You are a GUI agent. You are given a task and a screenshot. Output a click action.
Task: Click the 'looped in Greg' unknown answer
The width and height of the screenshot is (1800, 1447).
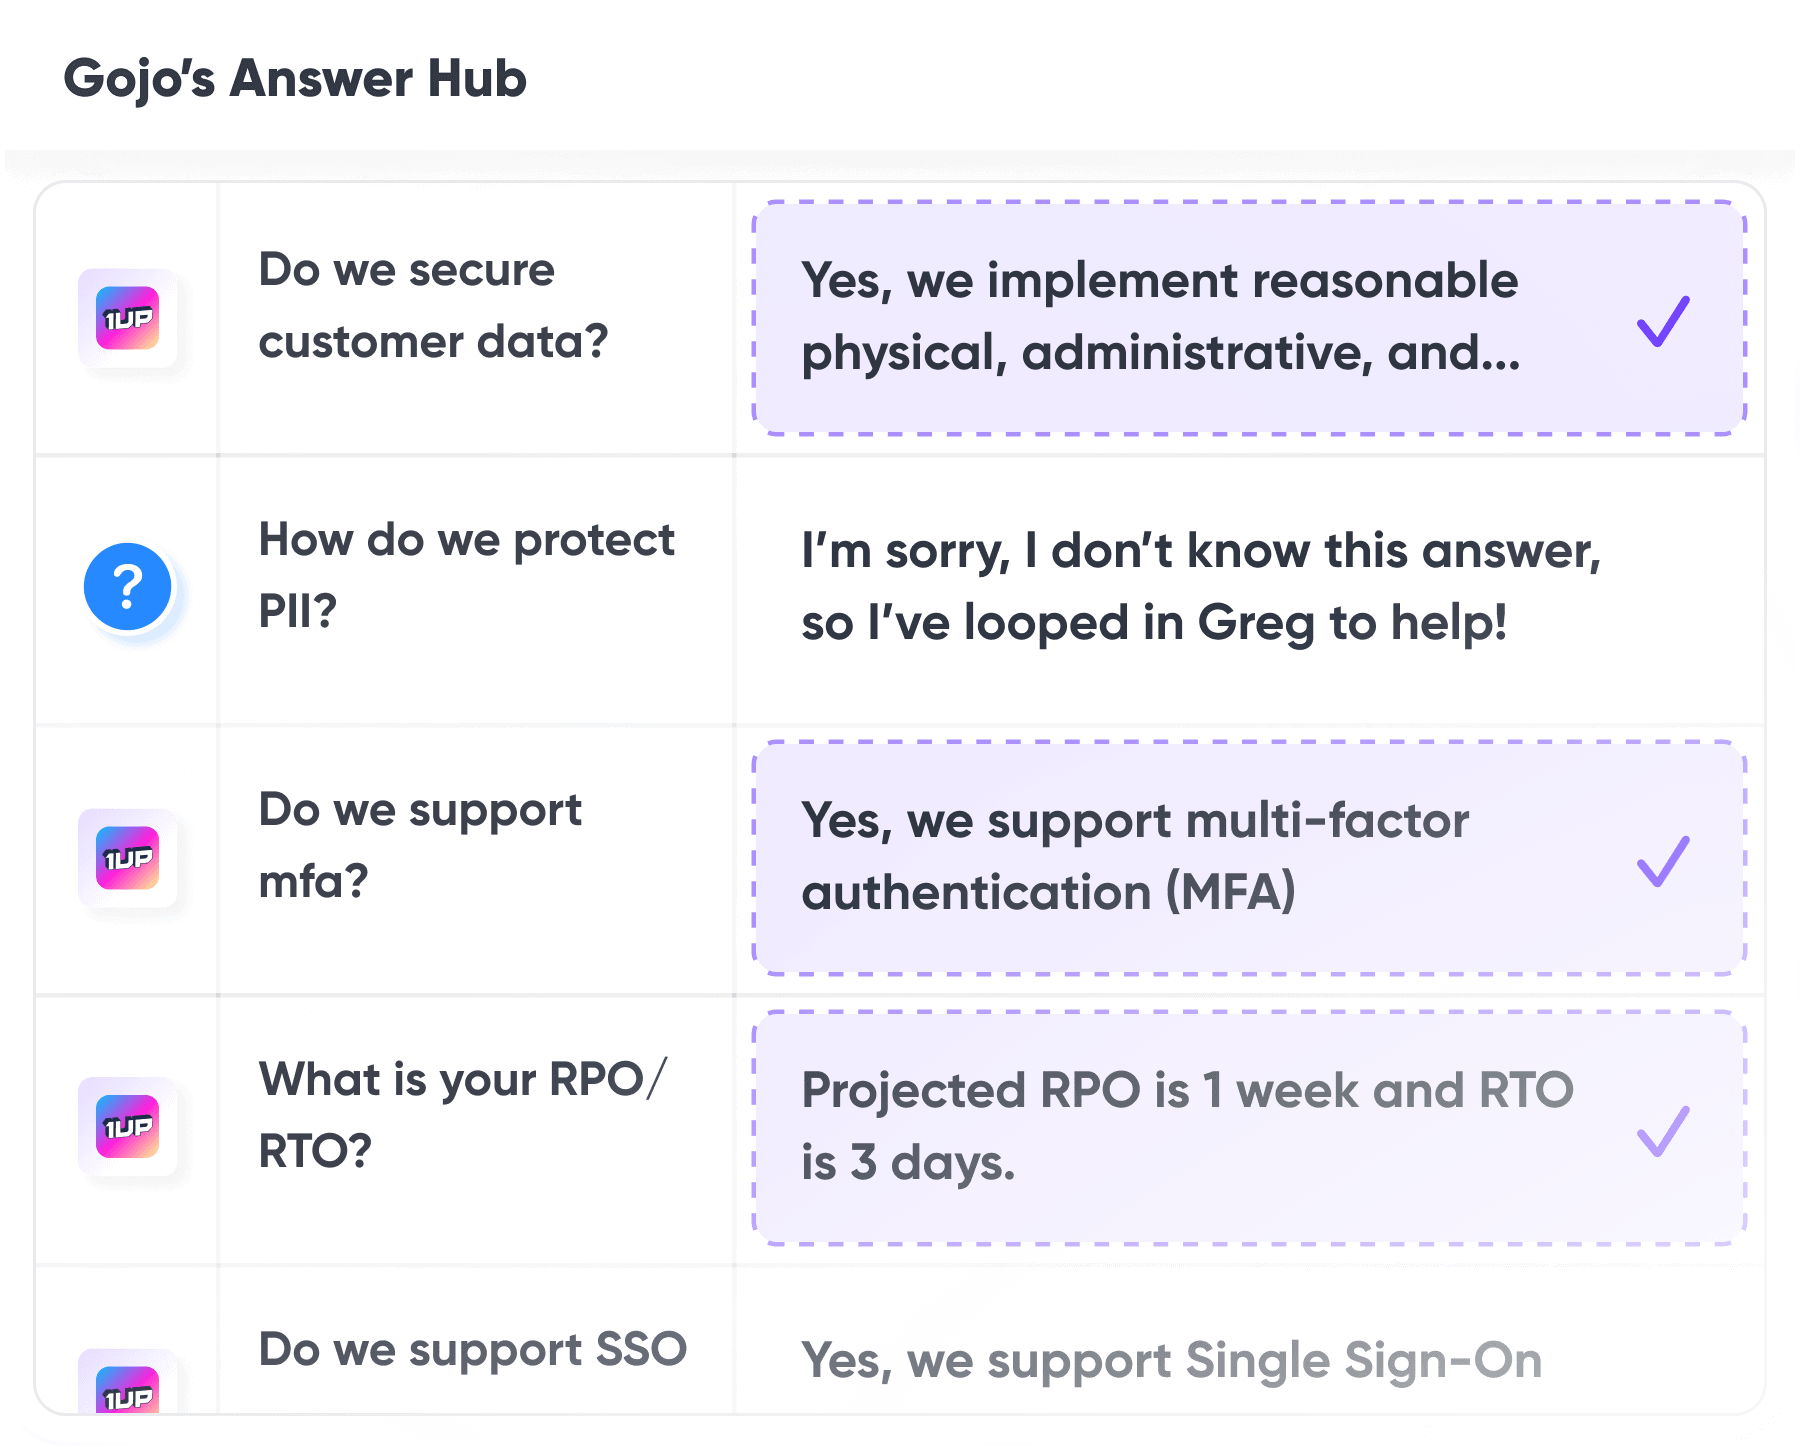(1200, 587)
